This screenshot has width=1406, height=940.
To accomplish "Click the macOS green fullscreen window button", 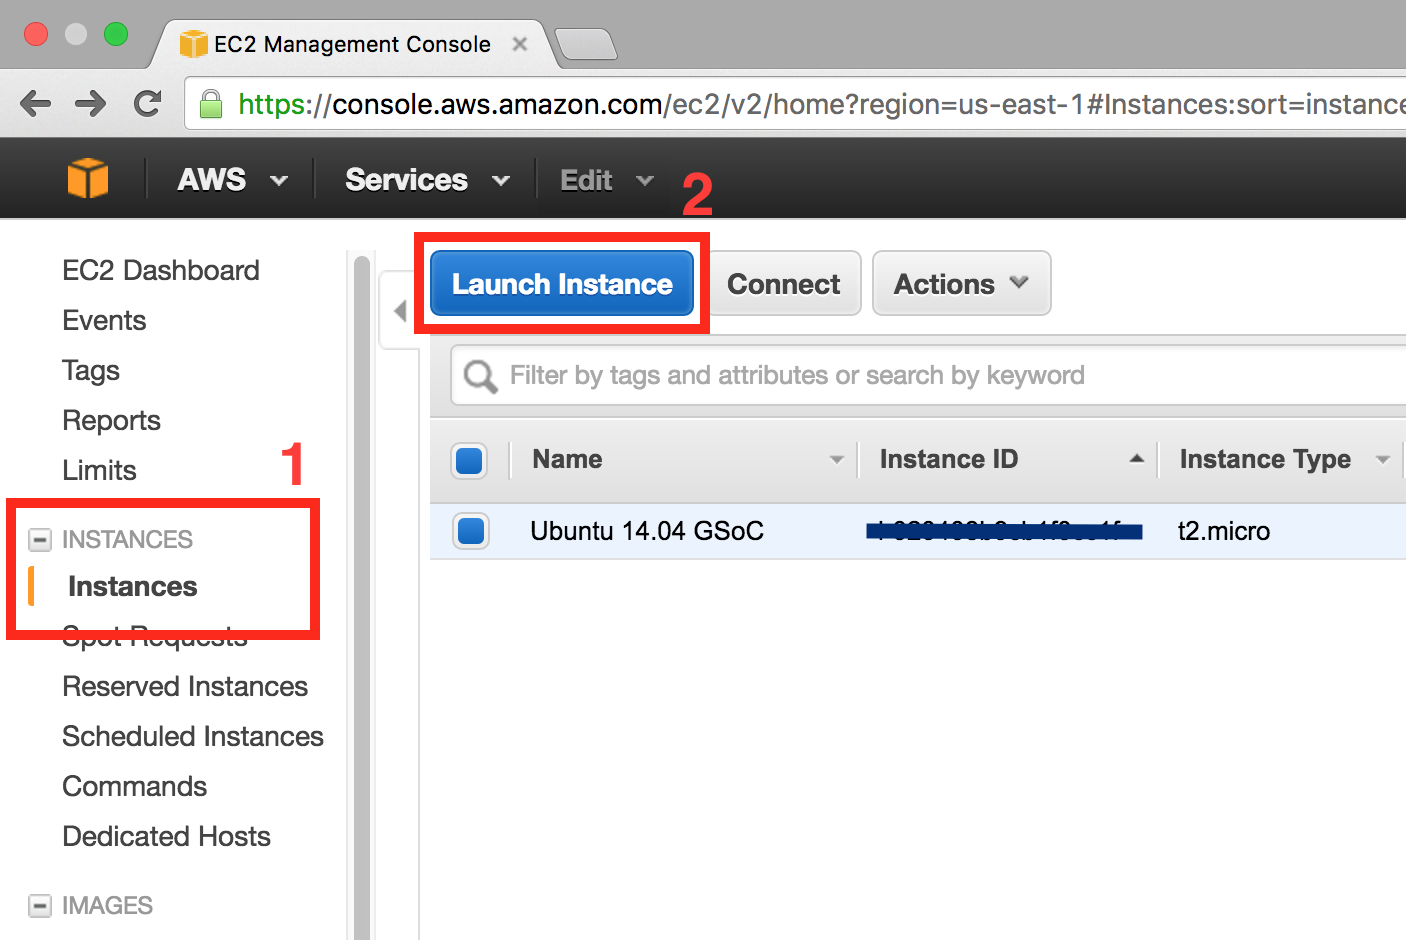I will 116,34.
